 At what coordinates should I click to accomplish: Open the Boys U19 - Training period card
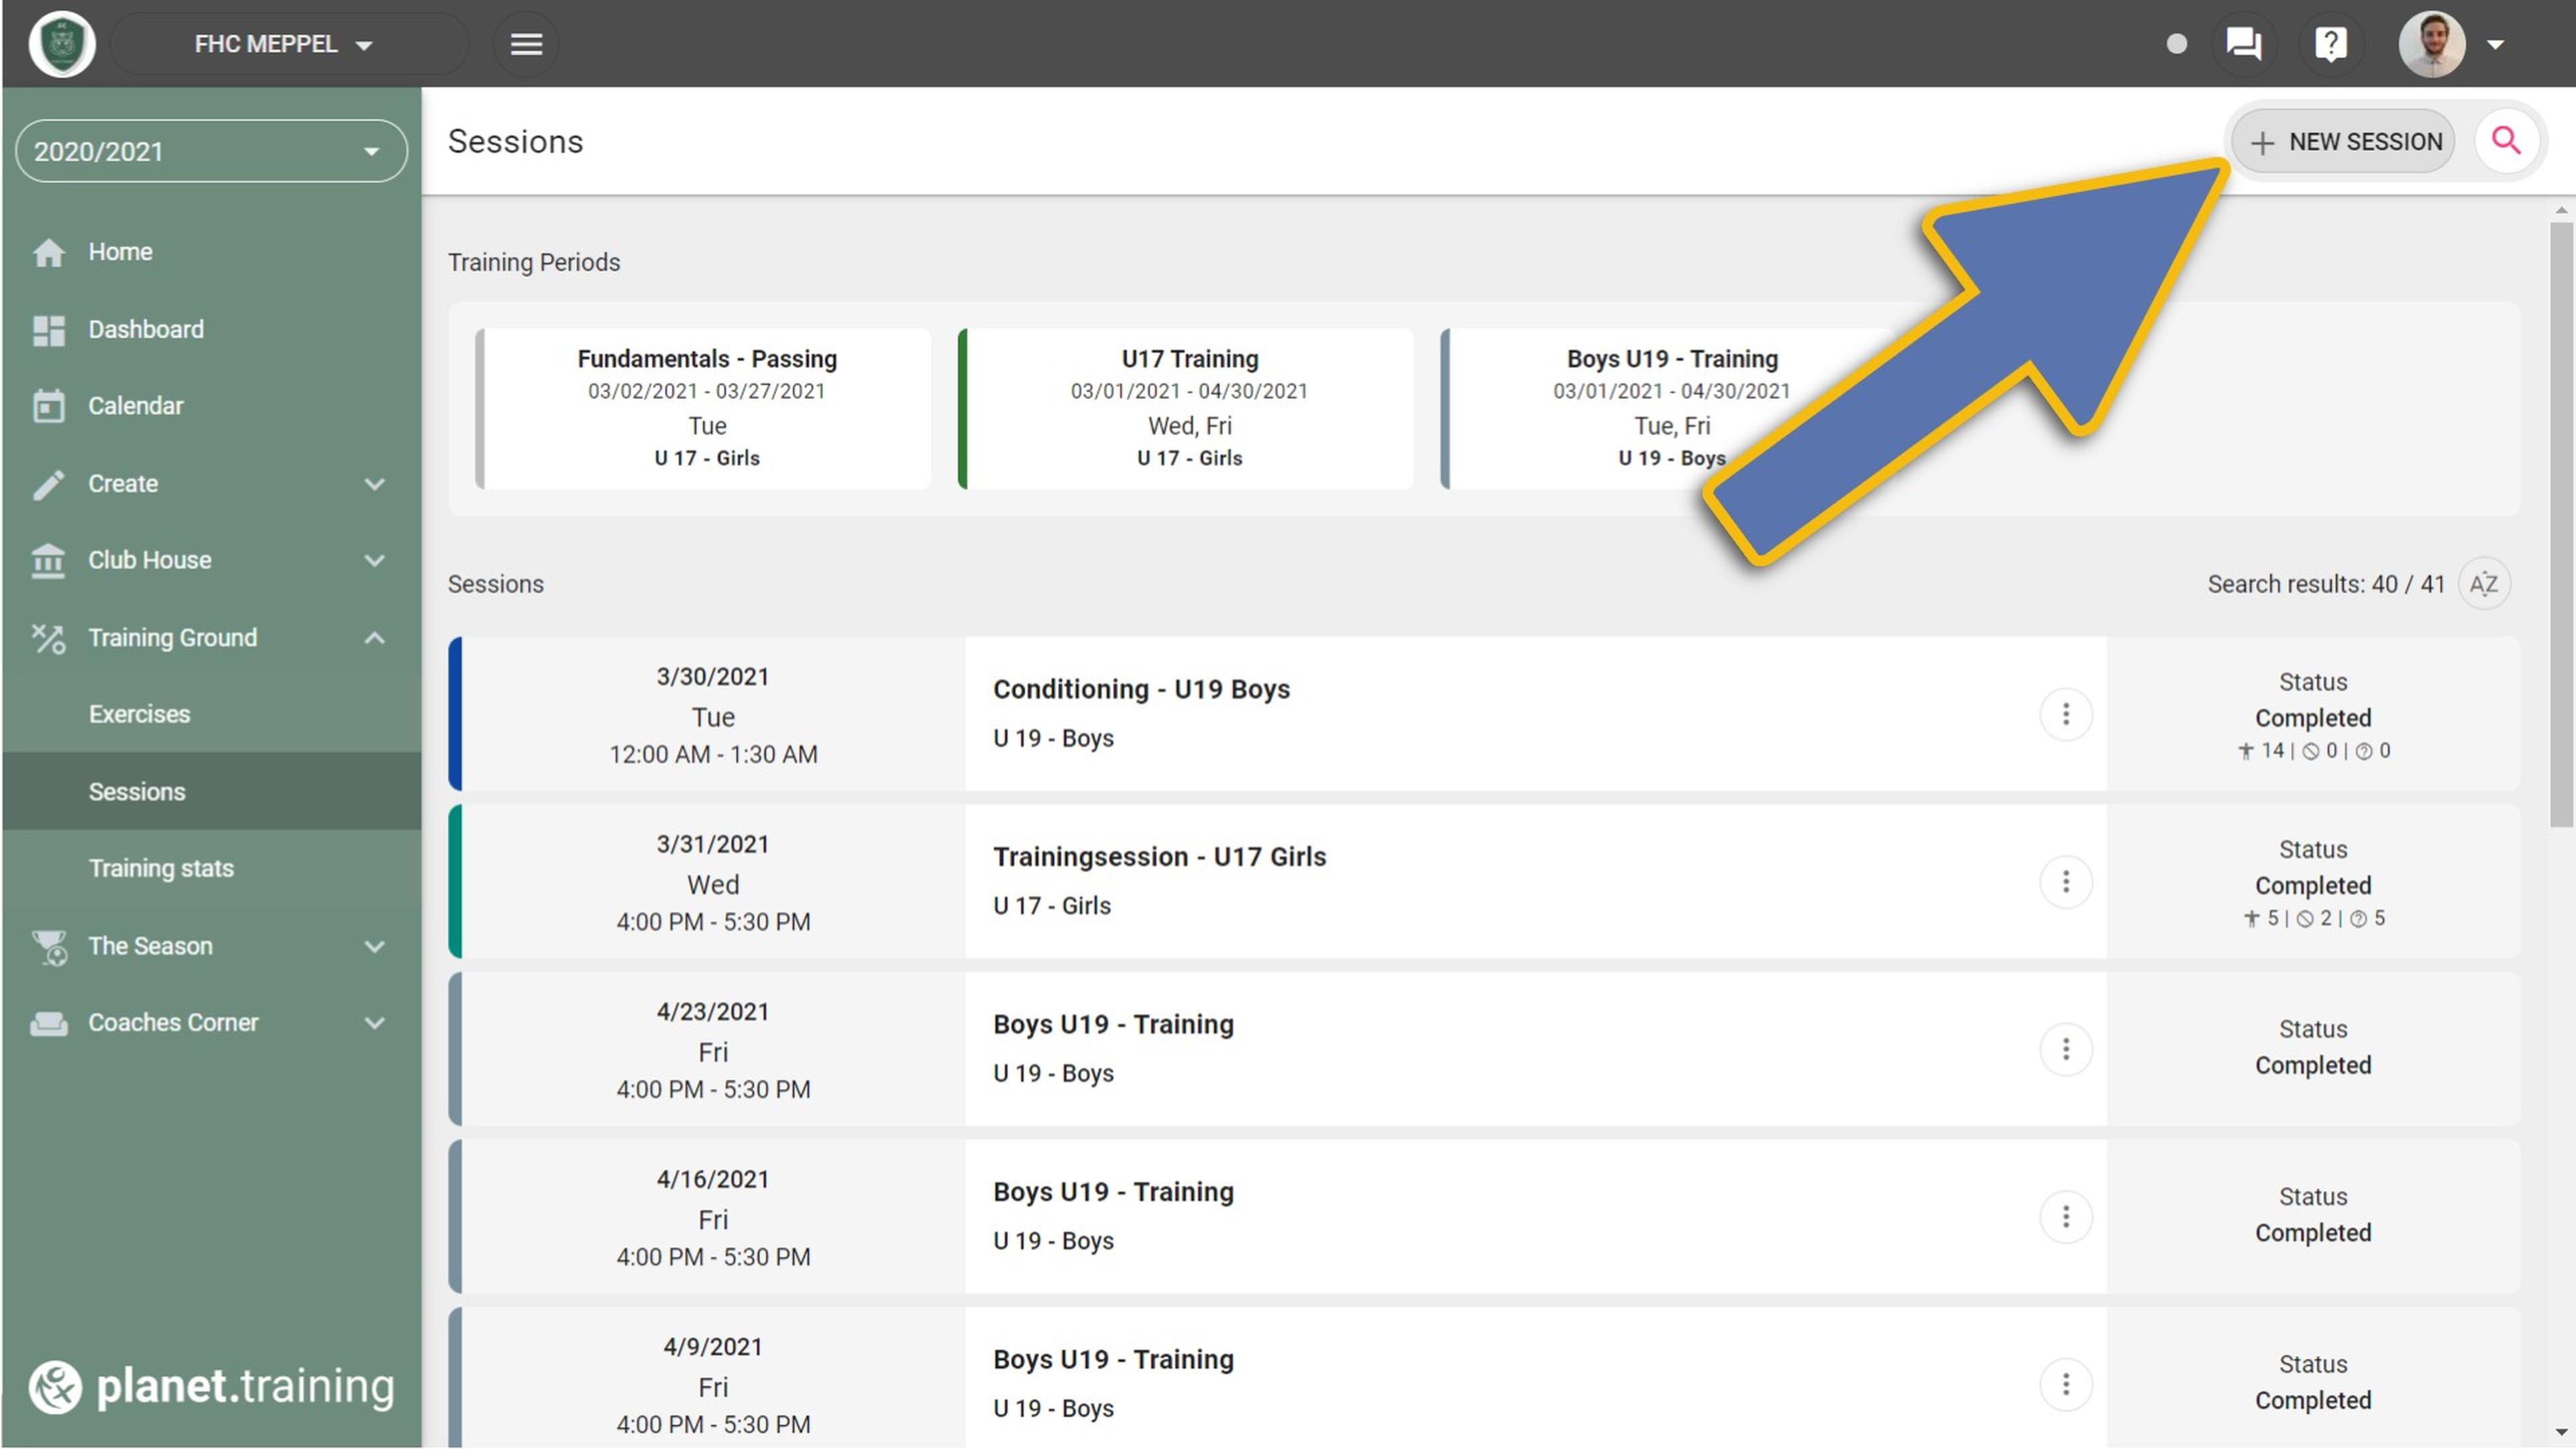[x=1668, y=408]
